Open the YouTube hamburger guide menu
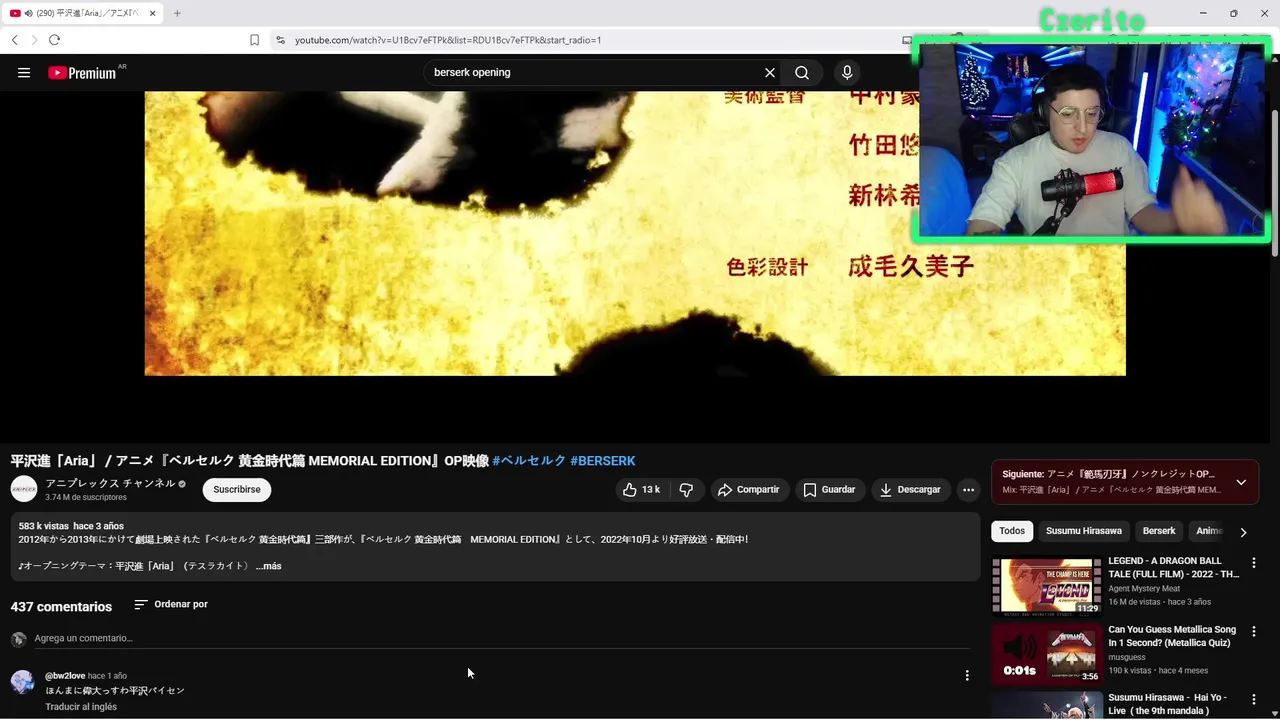Screen dimensions: 1280x720 [24, 72]
